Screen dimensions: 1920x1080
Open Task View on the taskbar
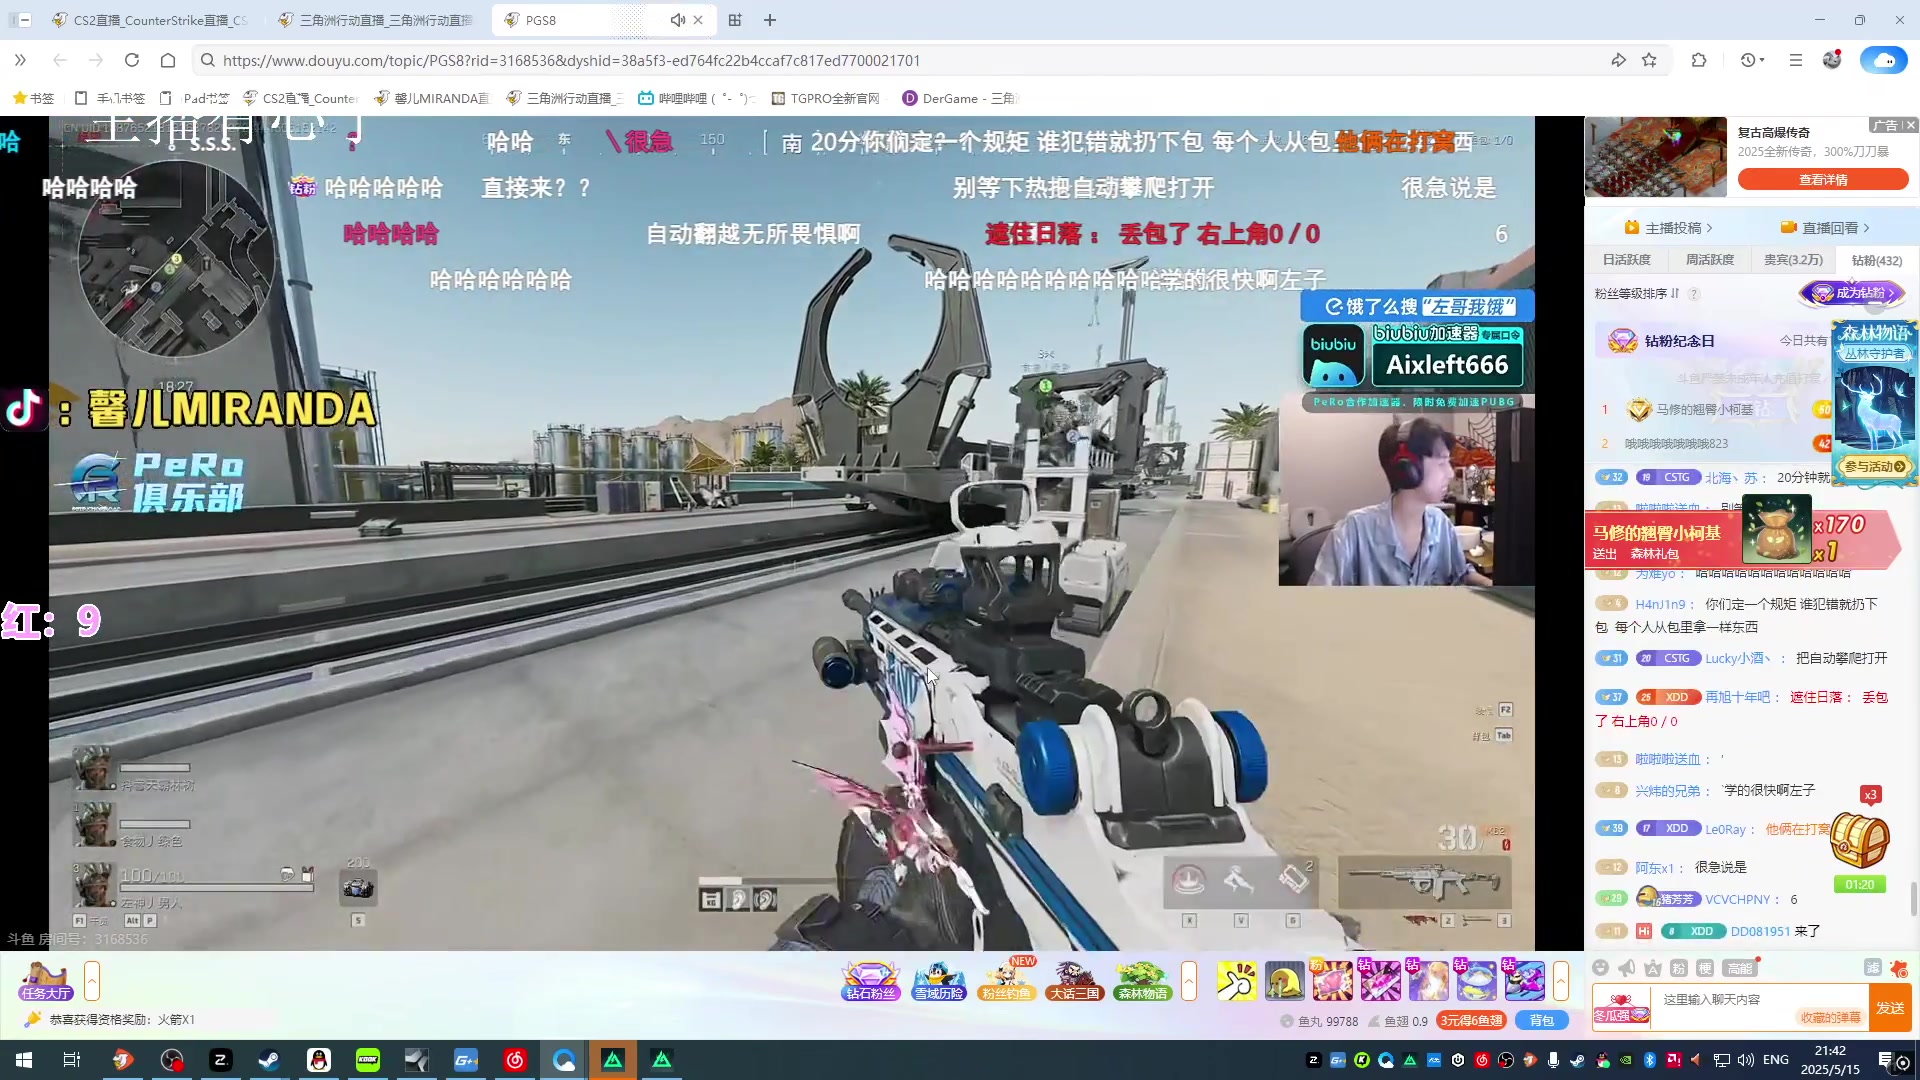point(72,1060)
